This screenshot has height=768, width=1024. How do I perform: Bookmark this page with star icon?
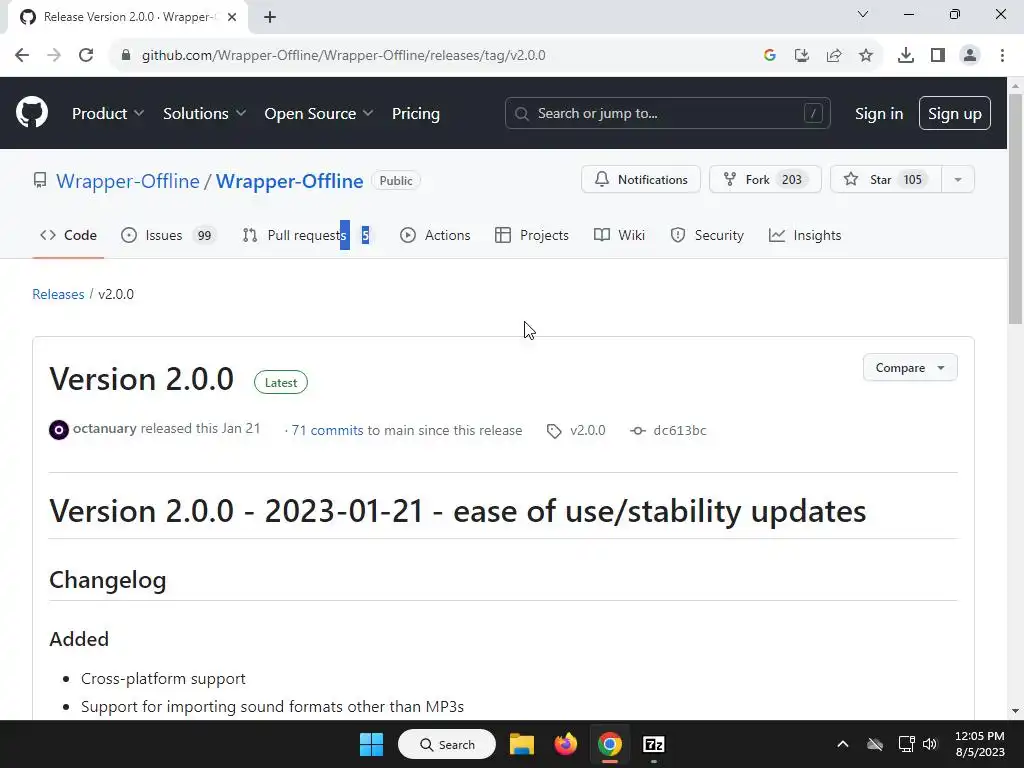(x=866, y=56)
